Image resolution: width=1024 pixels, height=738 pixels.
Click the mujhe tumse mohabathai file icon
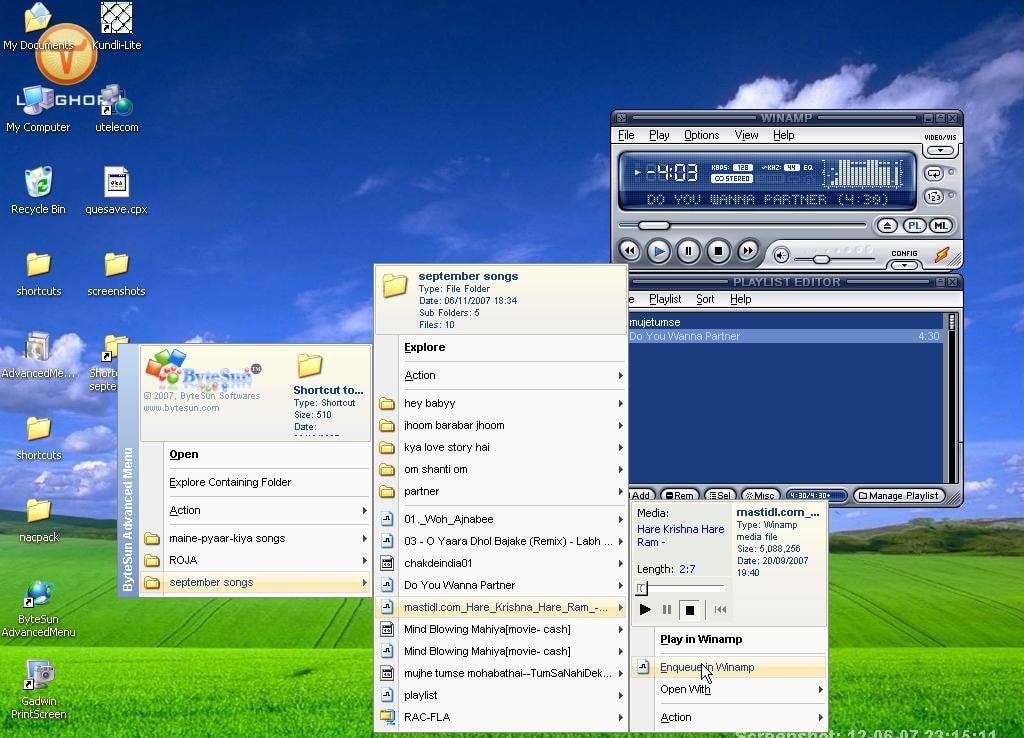pyautogui.click(x=387, y=673)
